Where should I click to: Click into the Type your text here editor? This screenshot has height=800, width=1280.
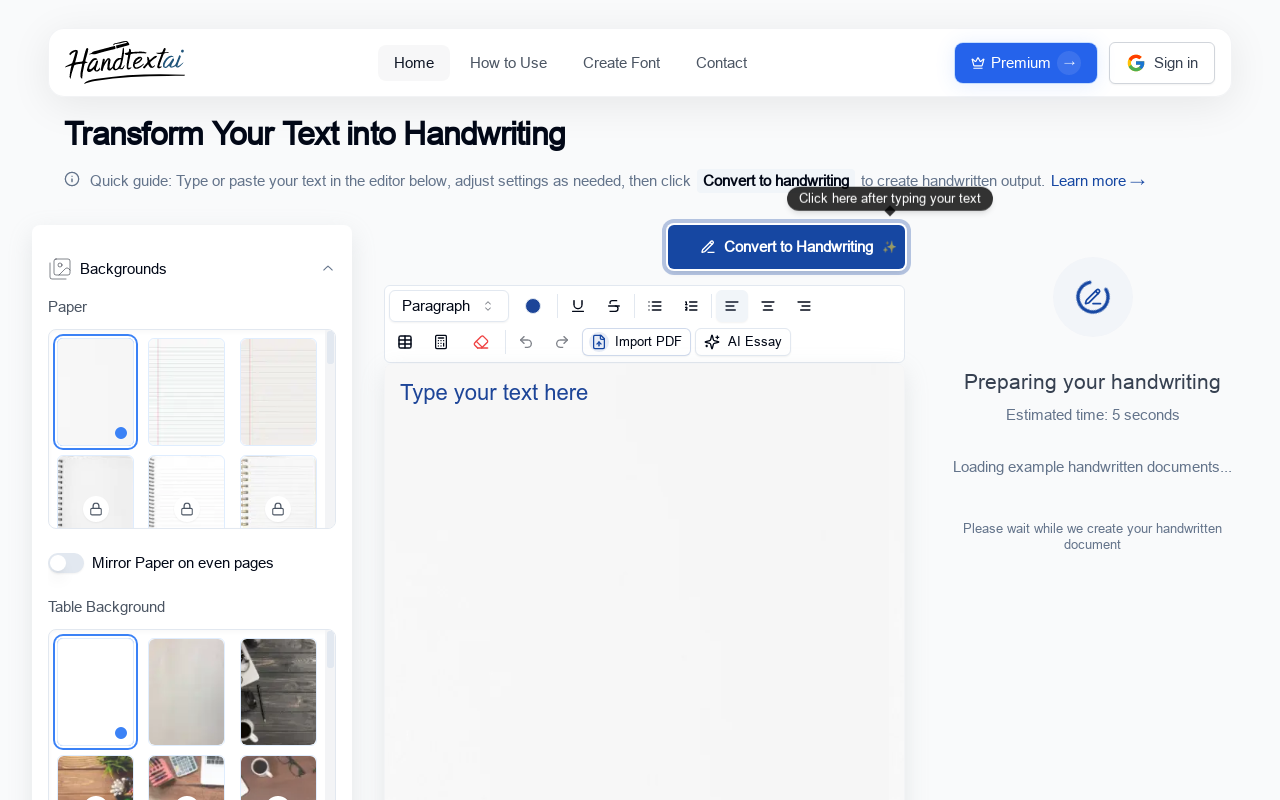pos(644,582)
